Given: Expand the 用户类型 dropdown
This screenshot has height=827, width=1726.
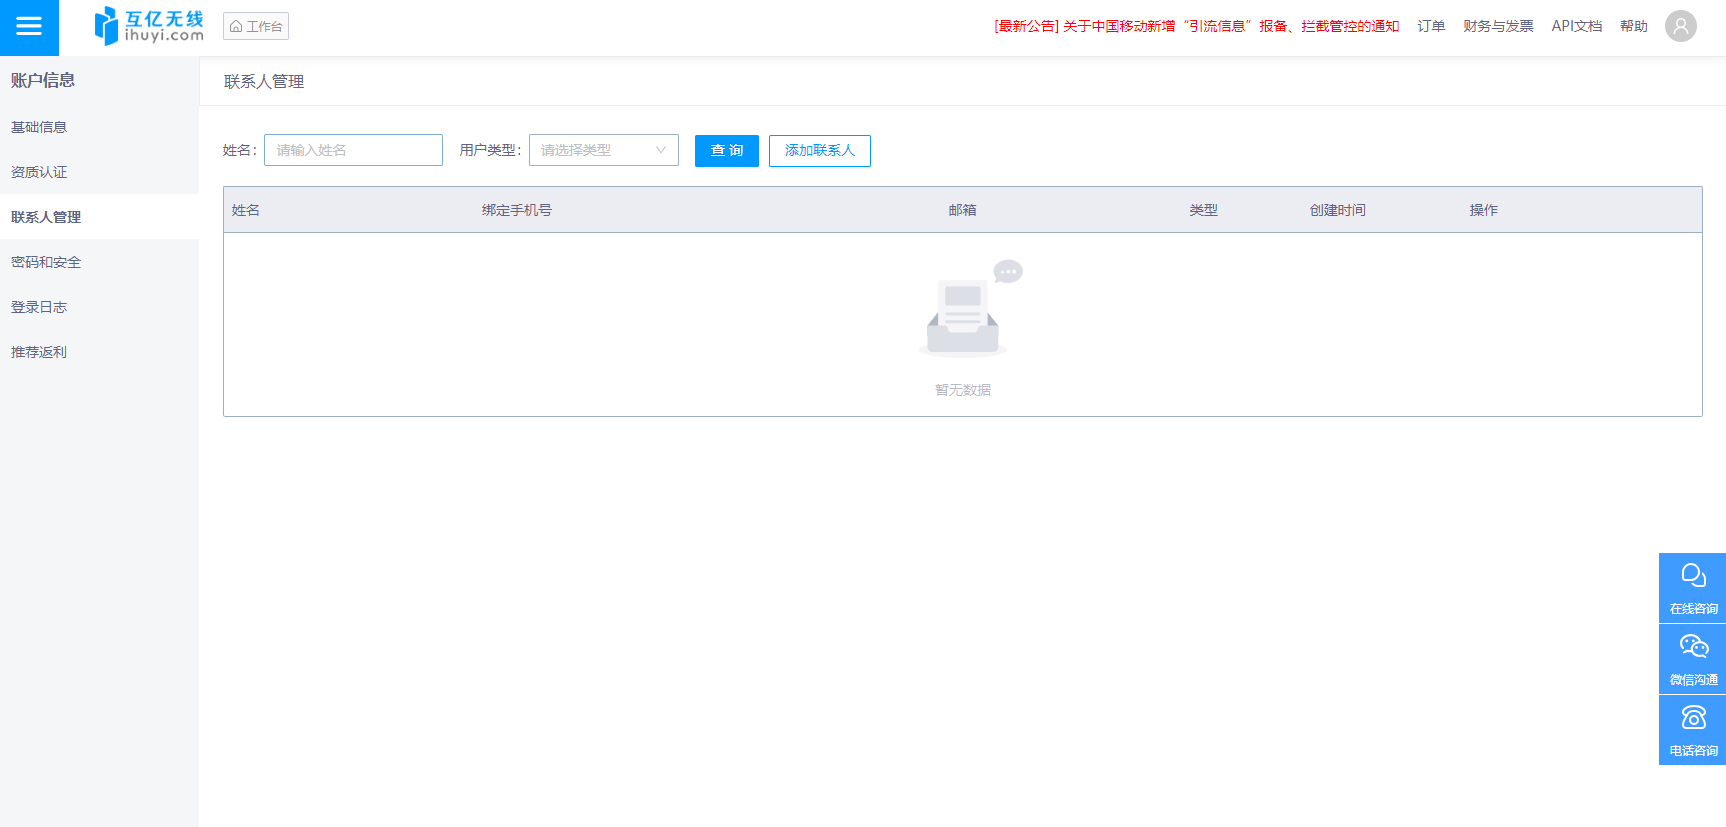Looking at the screenshot, I should click(x=603, y=150).
